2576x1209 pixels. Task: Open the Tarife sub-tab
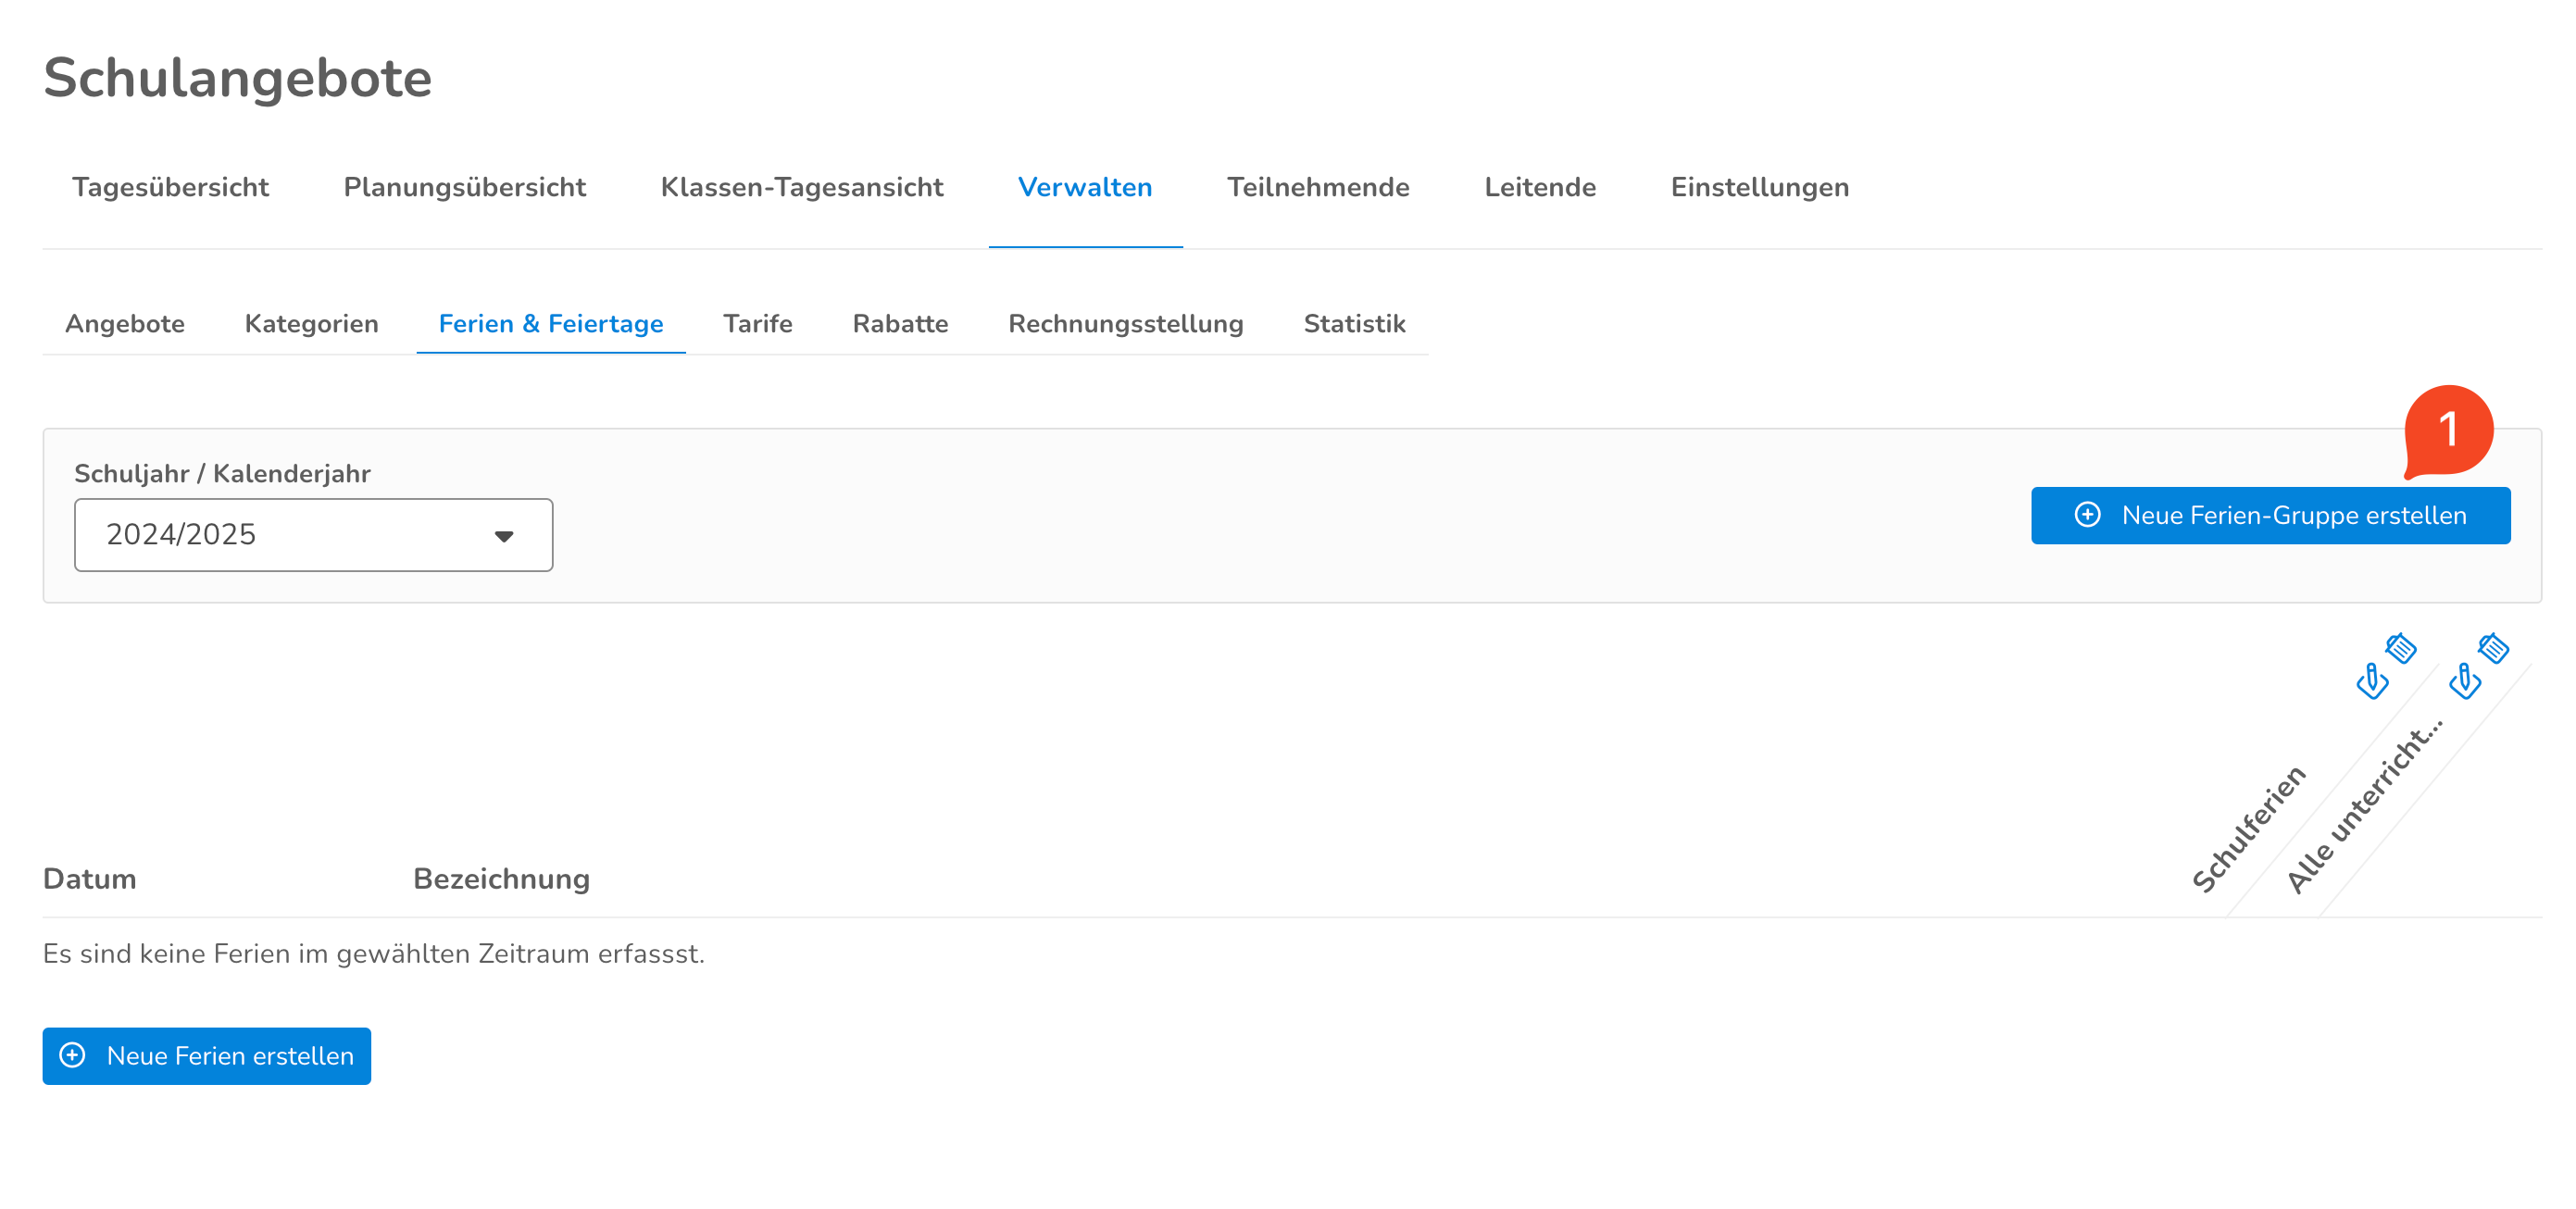coord(757,324)
